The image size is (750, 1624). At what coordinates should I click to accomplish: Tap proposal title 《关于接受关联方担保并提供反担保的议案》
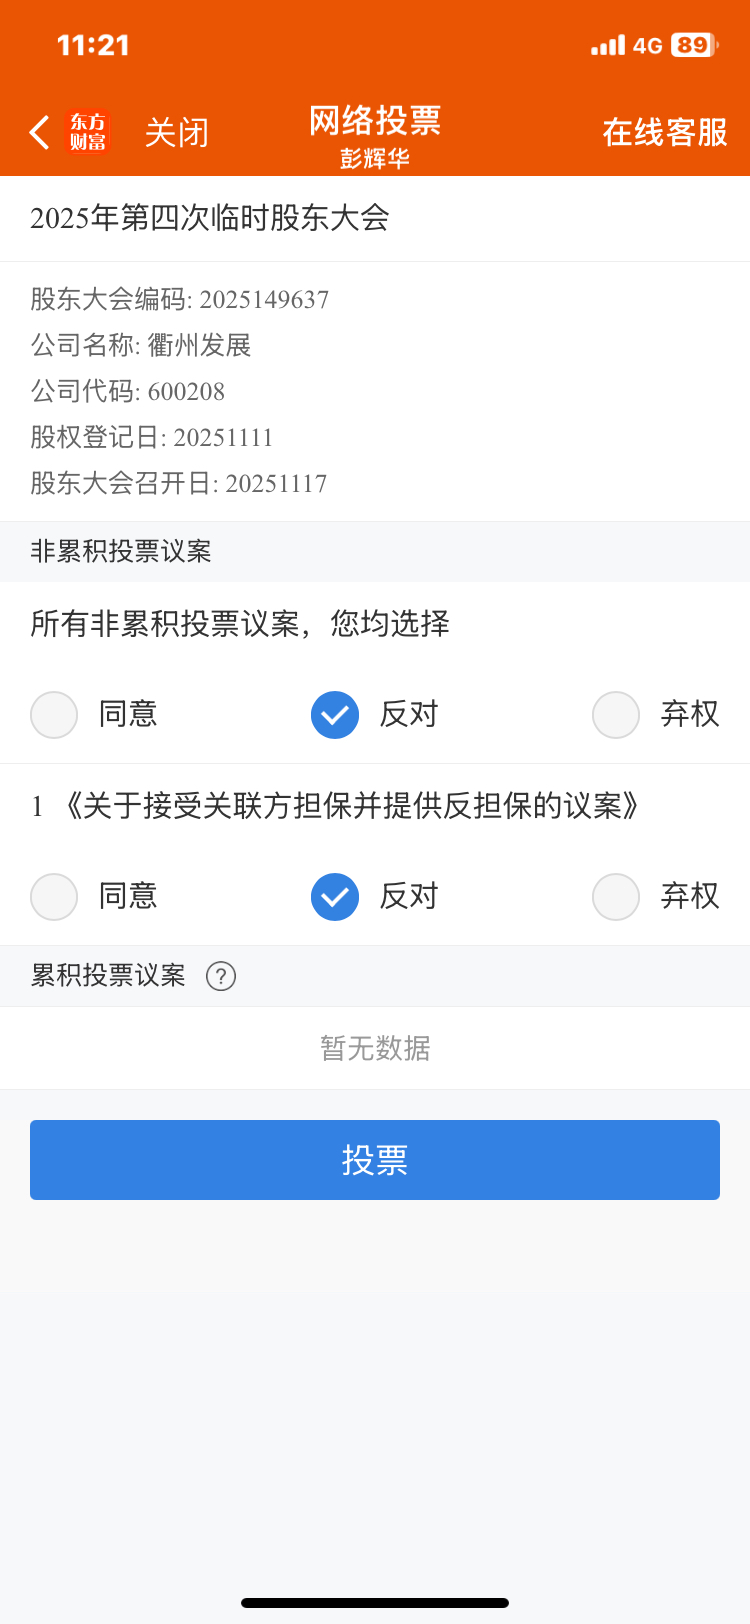point(350,806)
